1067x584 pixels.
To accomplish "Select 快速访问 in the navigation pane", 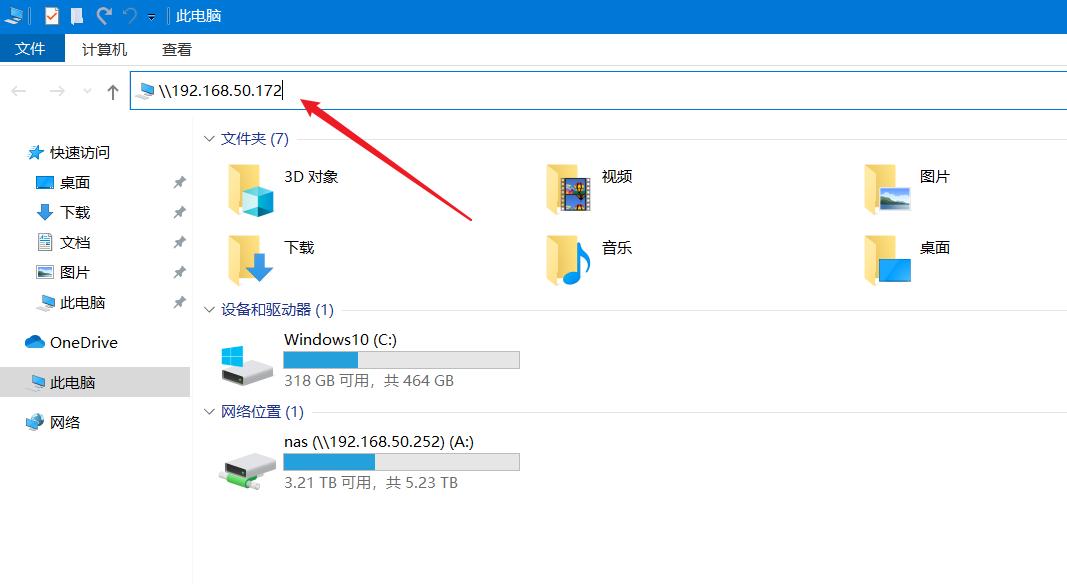I will [80, 152].
